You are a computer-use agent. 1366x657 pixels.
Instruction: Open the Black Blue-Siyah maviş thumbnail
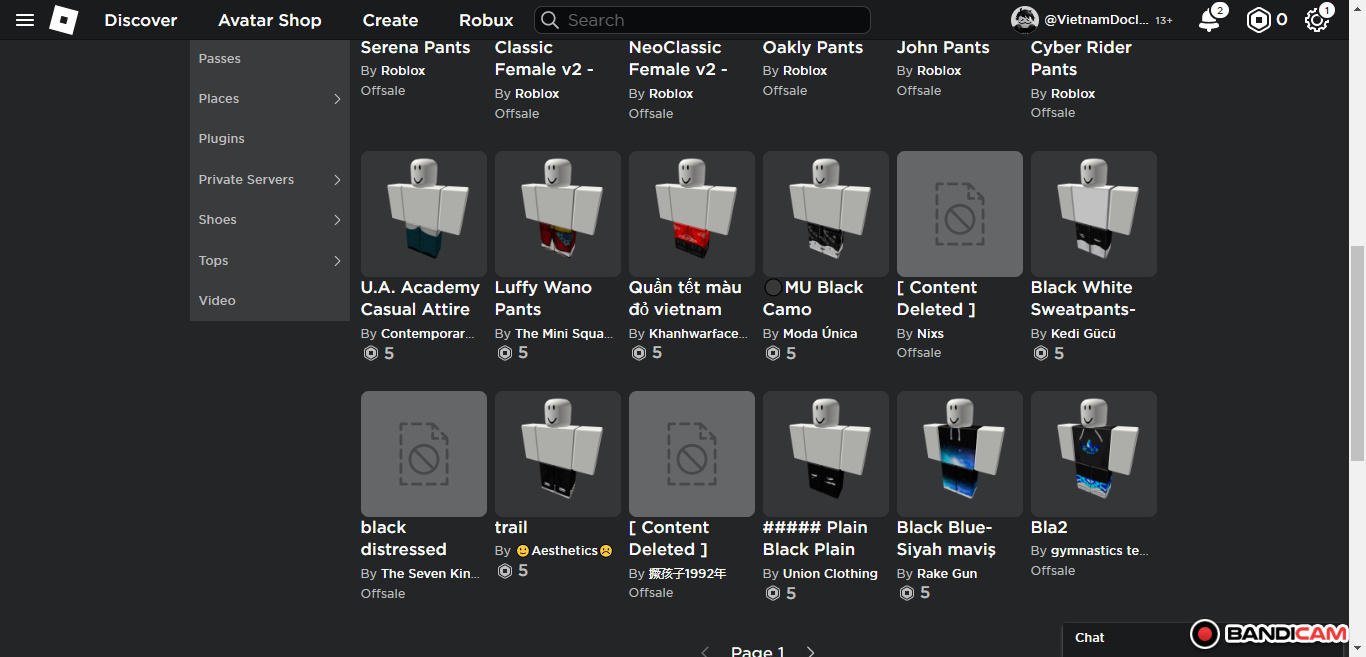coord(959,454)
